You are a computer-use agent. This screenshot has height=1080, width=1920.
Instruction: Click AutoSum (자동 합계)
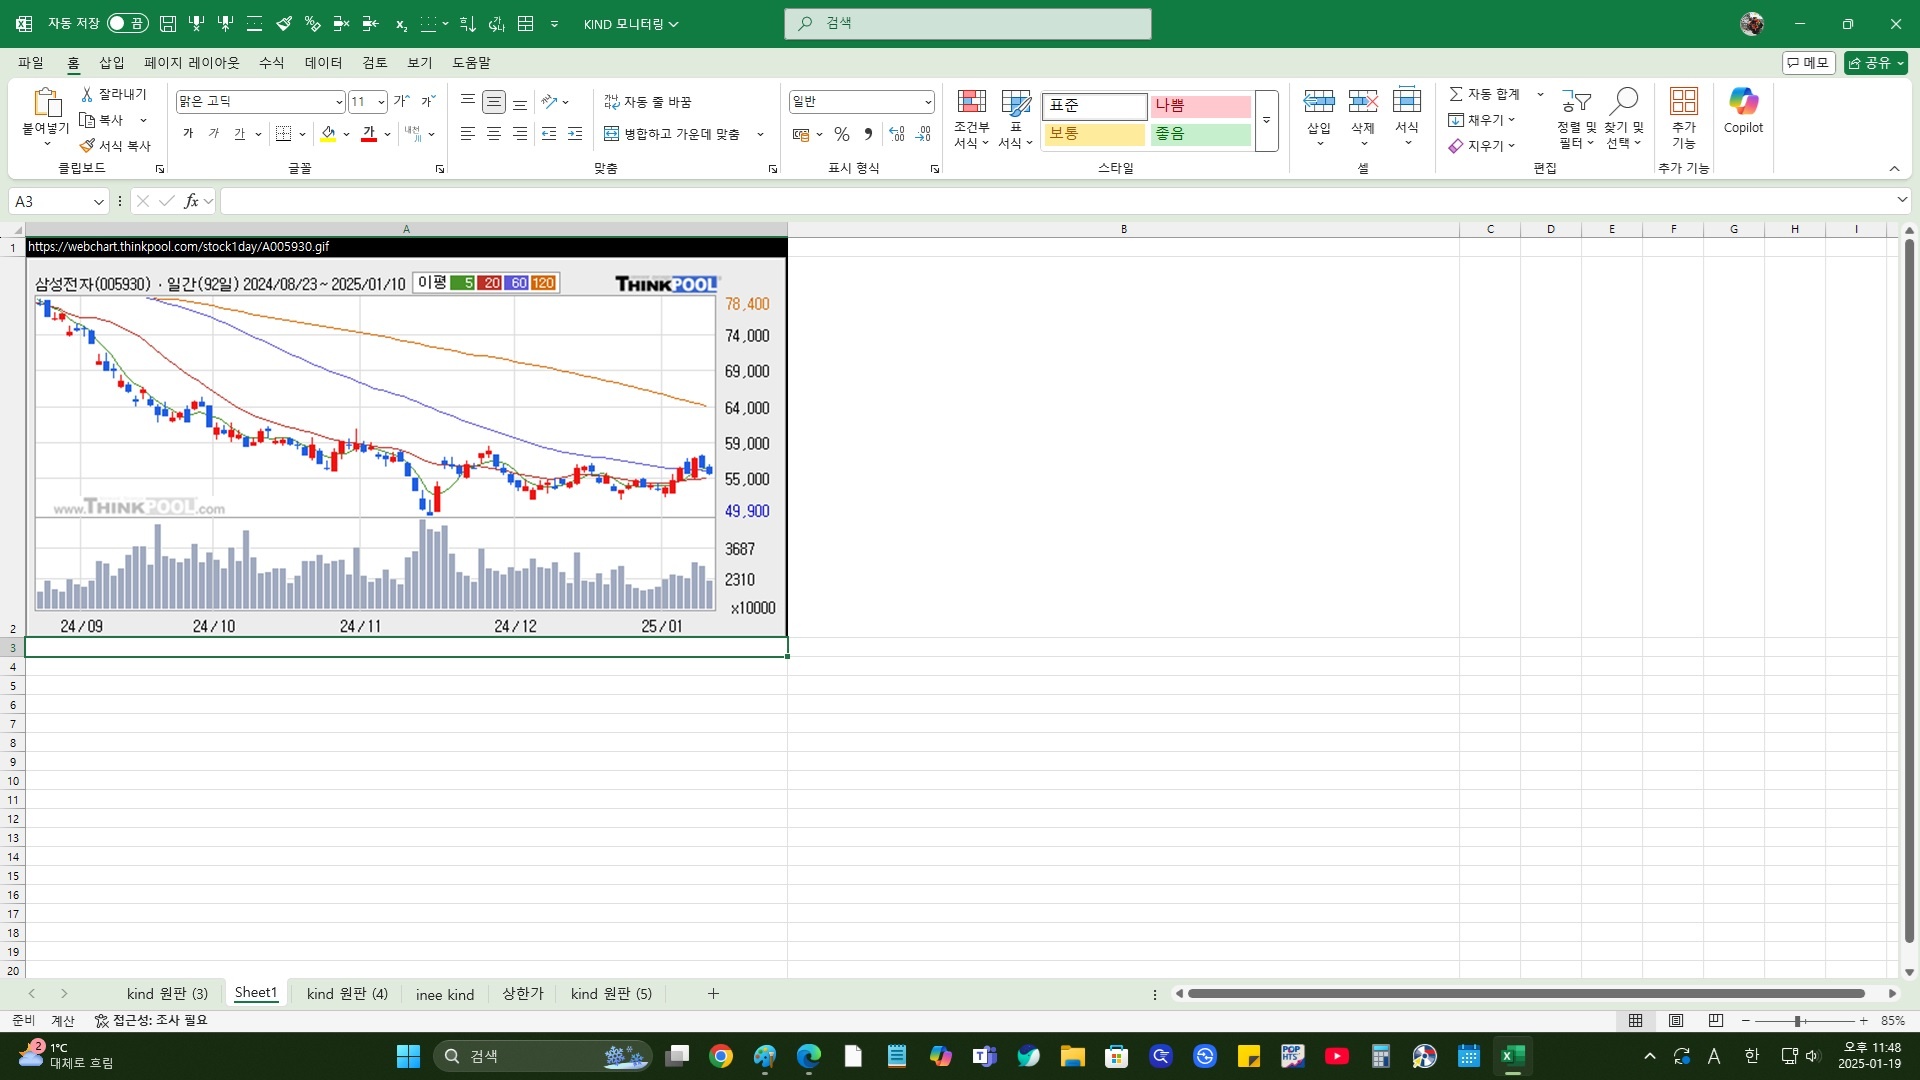point(1484,94)
